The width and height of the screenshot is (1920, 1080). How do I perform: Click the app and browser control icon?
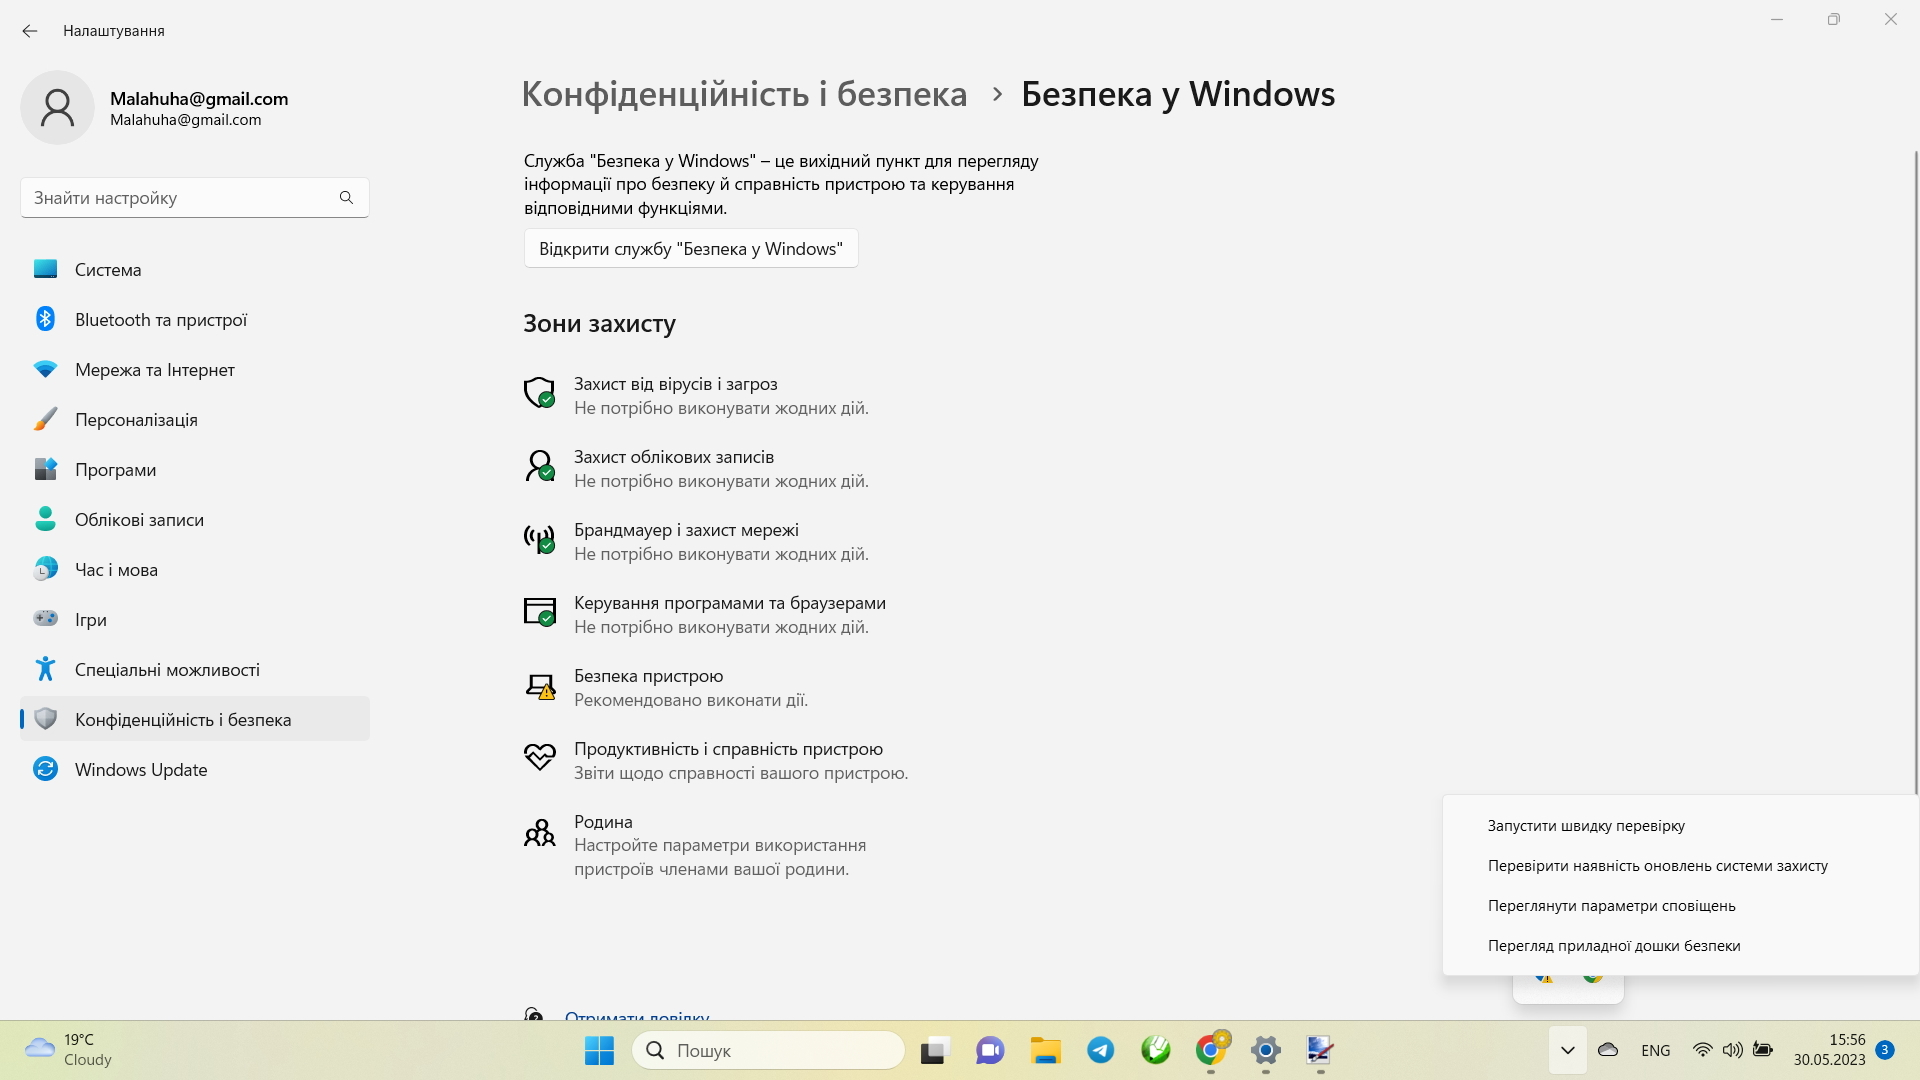(539, 609)
